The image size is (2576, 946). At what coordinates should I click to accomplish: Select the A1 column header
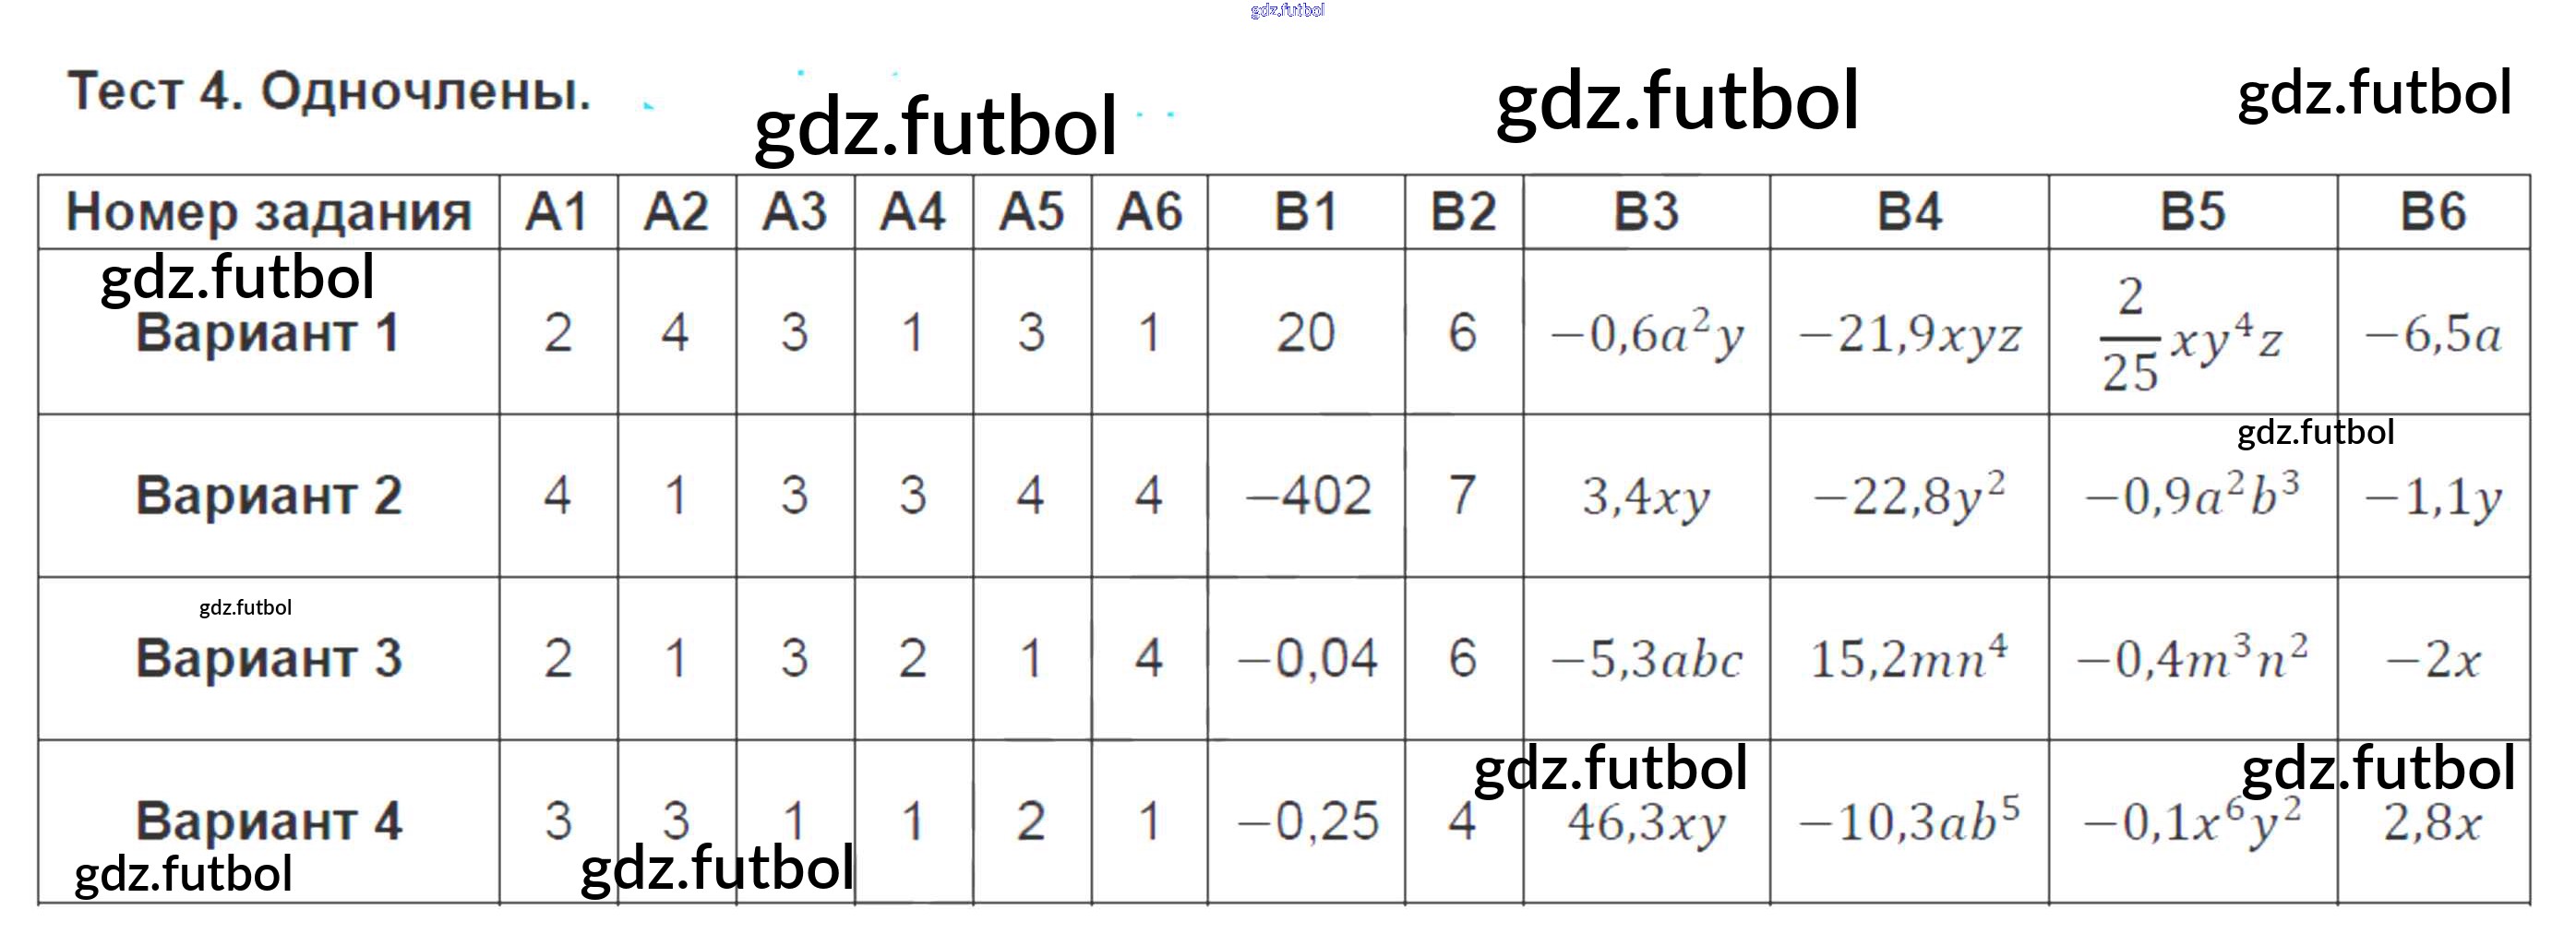[558, 212]
